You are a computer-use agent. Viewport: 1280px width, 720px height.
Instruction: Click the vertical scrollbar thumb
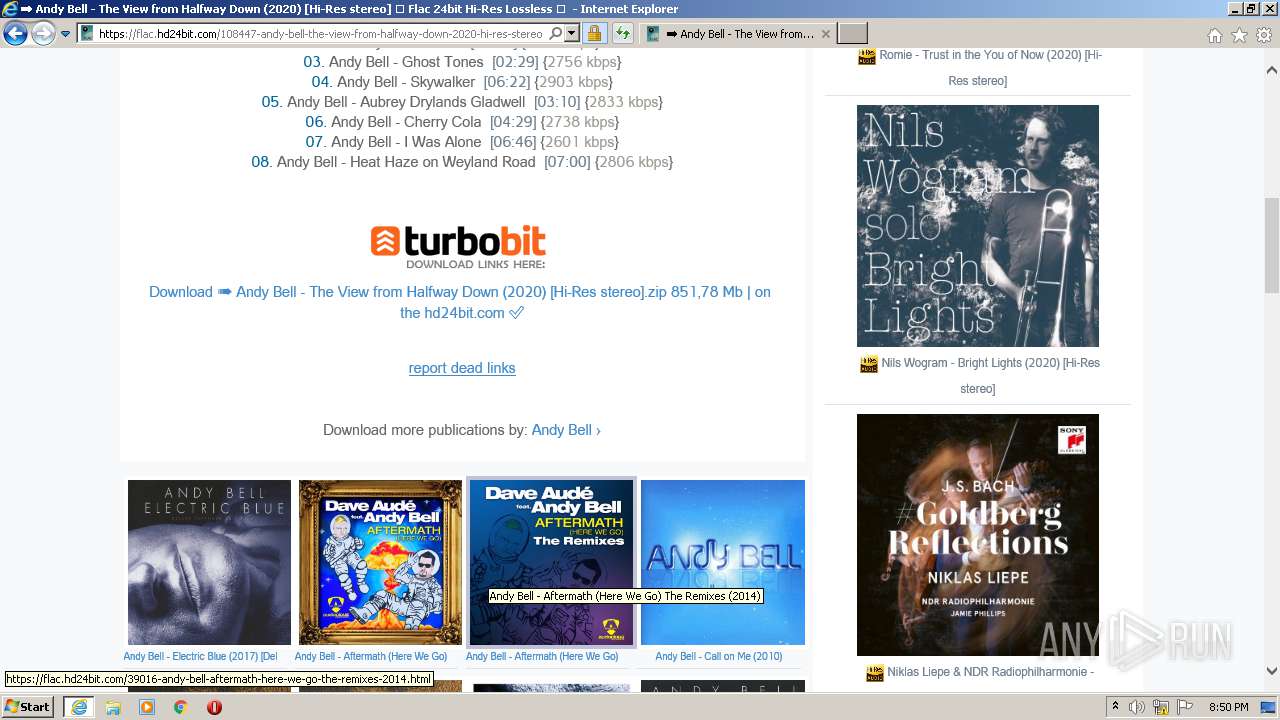[x=1272, y=244]
